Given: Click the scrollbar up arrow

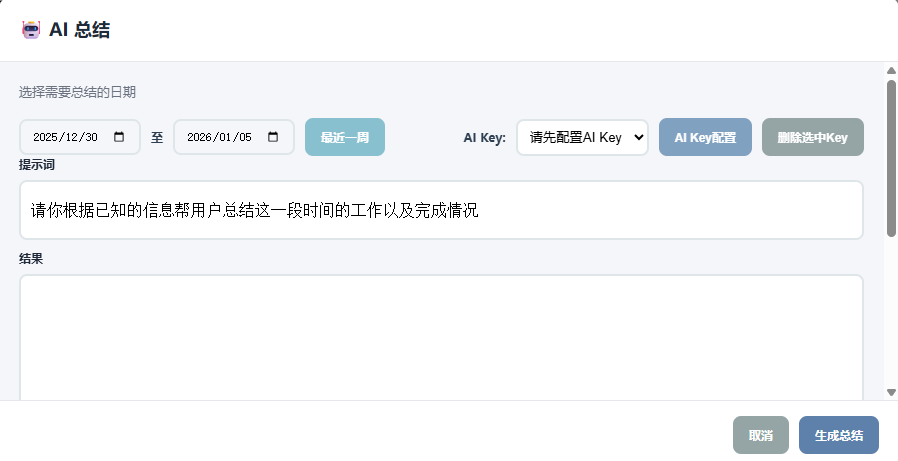Looking at the screenshot, I should pyautogui.click(x=891, y=70).
